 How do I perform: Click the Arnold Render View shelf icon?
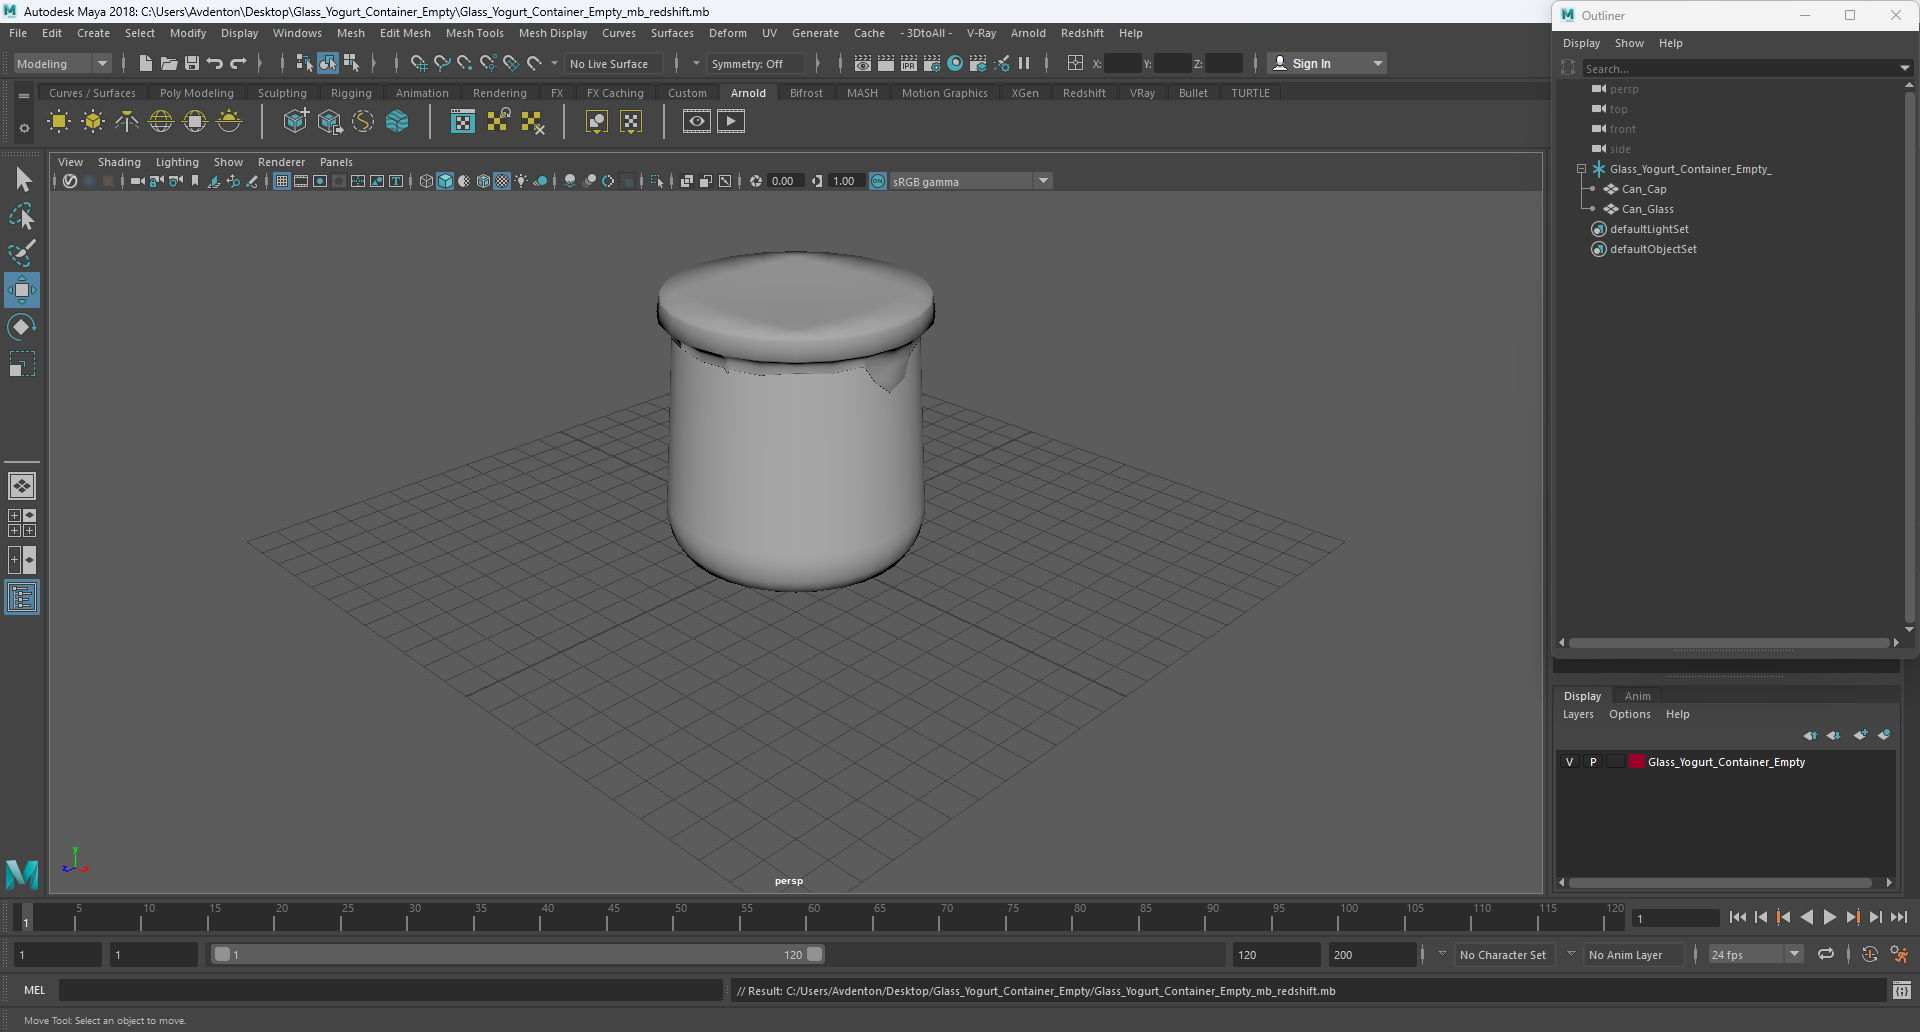coord(697,121)
